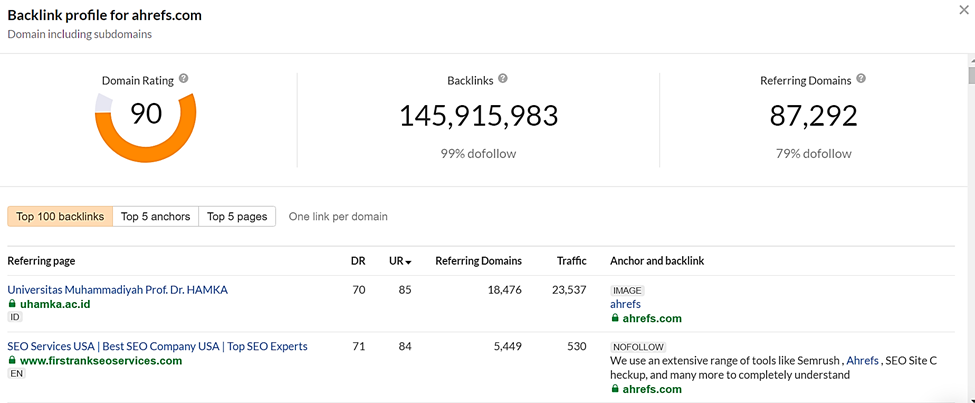975x403 pixels.
Task: Click the EN language badge
Action: click(16, 374)
